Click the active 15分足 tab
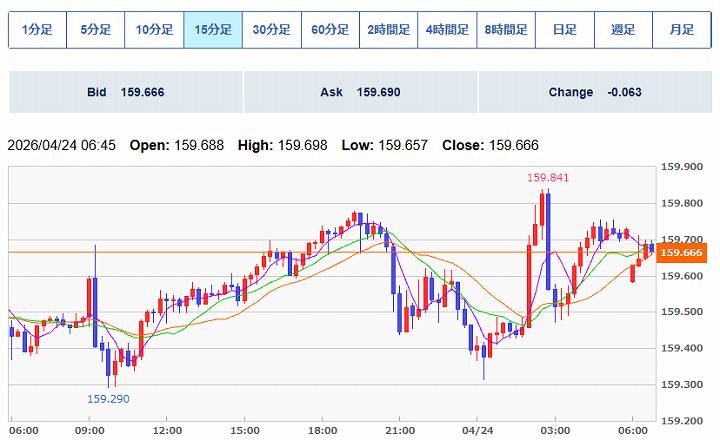 213,30
